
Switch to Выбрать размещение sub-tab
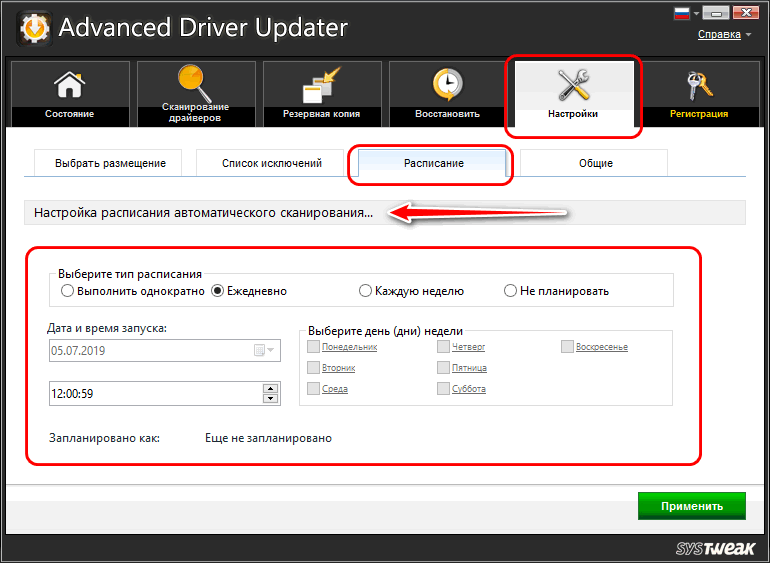[110, 163]
